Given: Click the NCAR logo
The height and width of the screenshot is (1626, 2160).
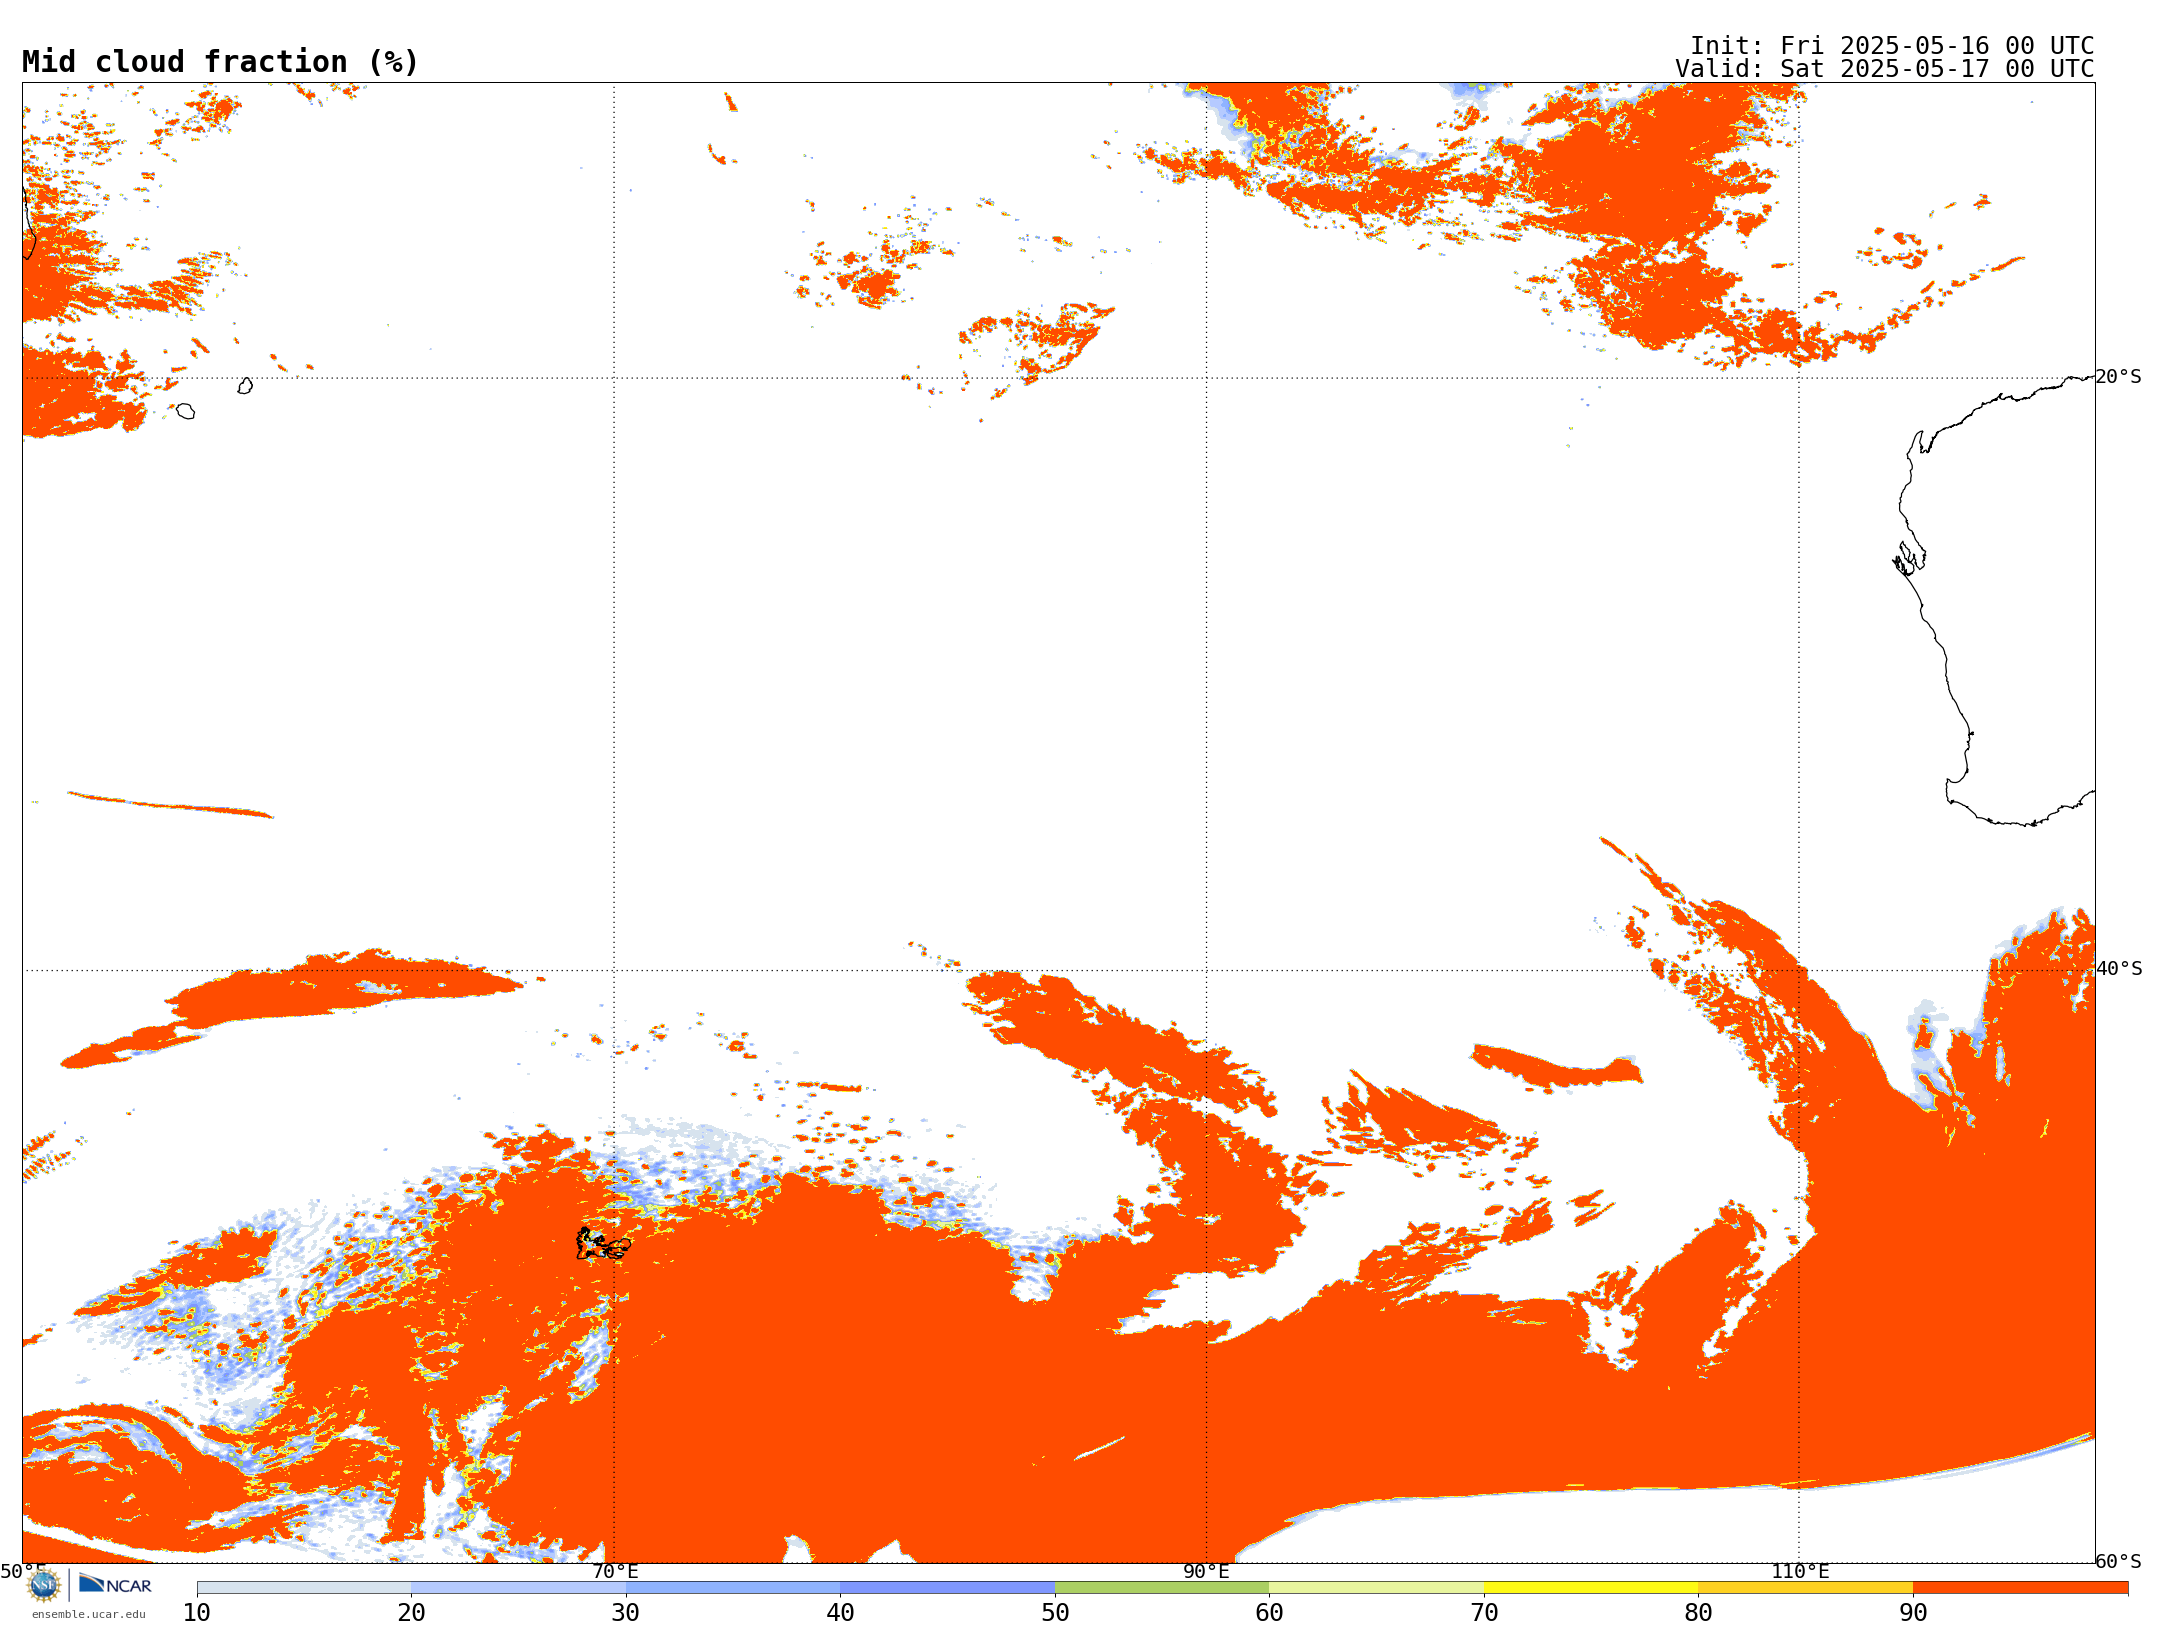Looking at the screenshot, I should pos(115,1584).
